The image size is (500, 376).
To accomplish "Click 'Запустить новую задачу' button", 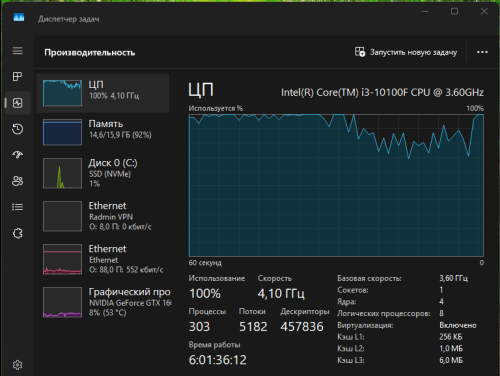I will (406, 52).
